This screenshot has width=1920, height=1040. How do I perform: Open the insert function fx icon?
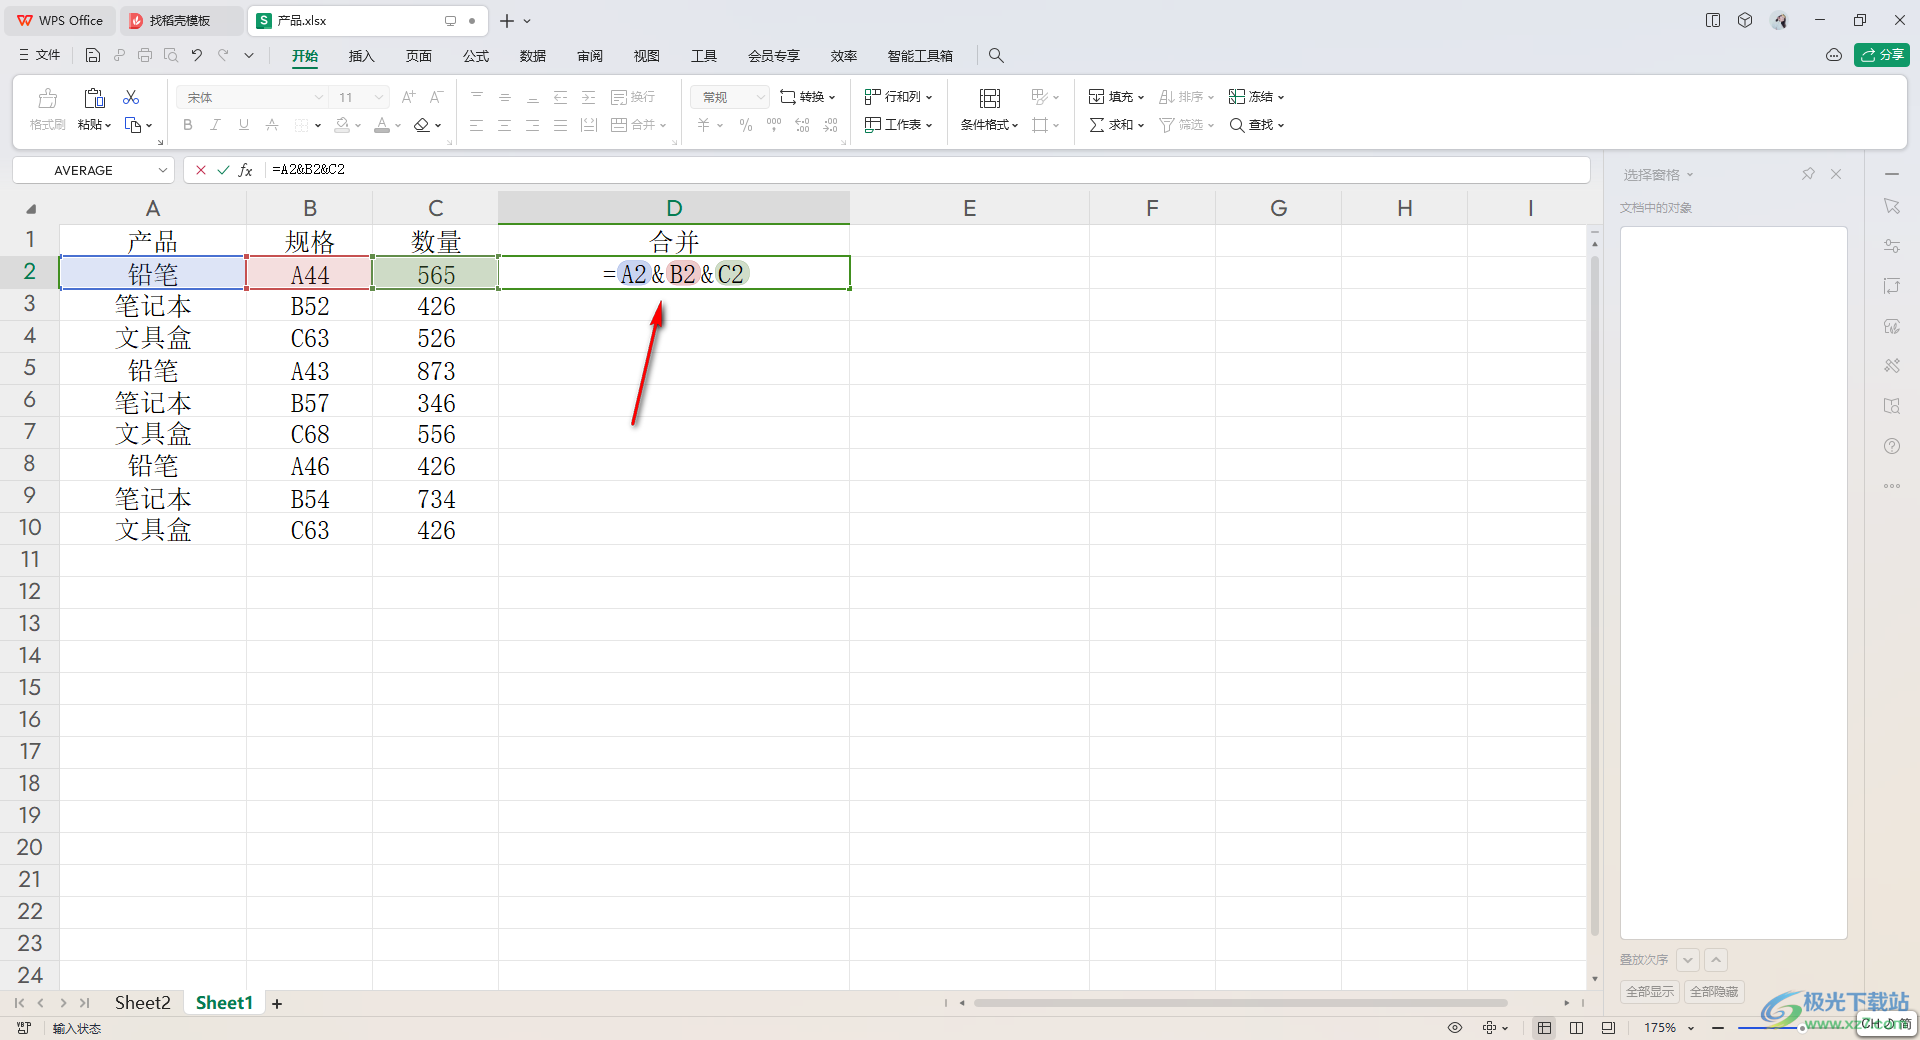point(246,170)
